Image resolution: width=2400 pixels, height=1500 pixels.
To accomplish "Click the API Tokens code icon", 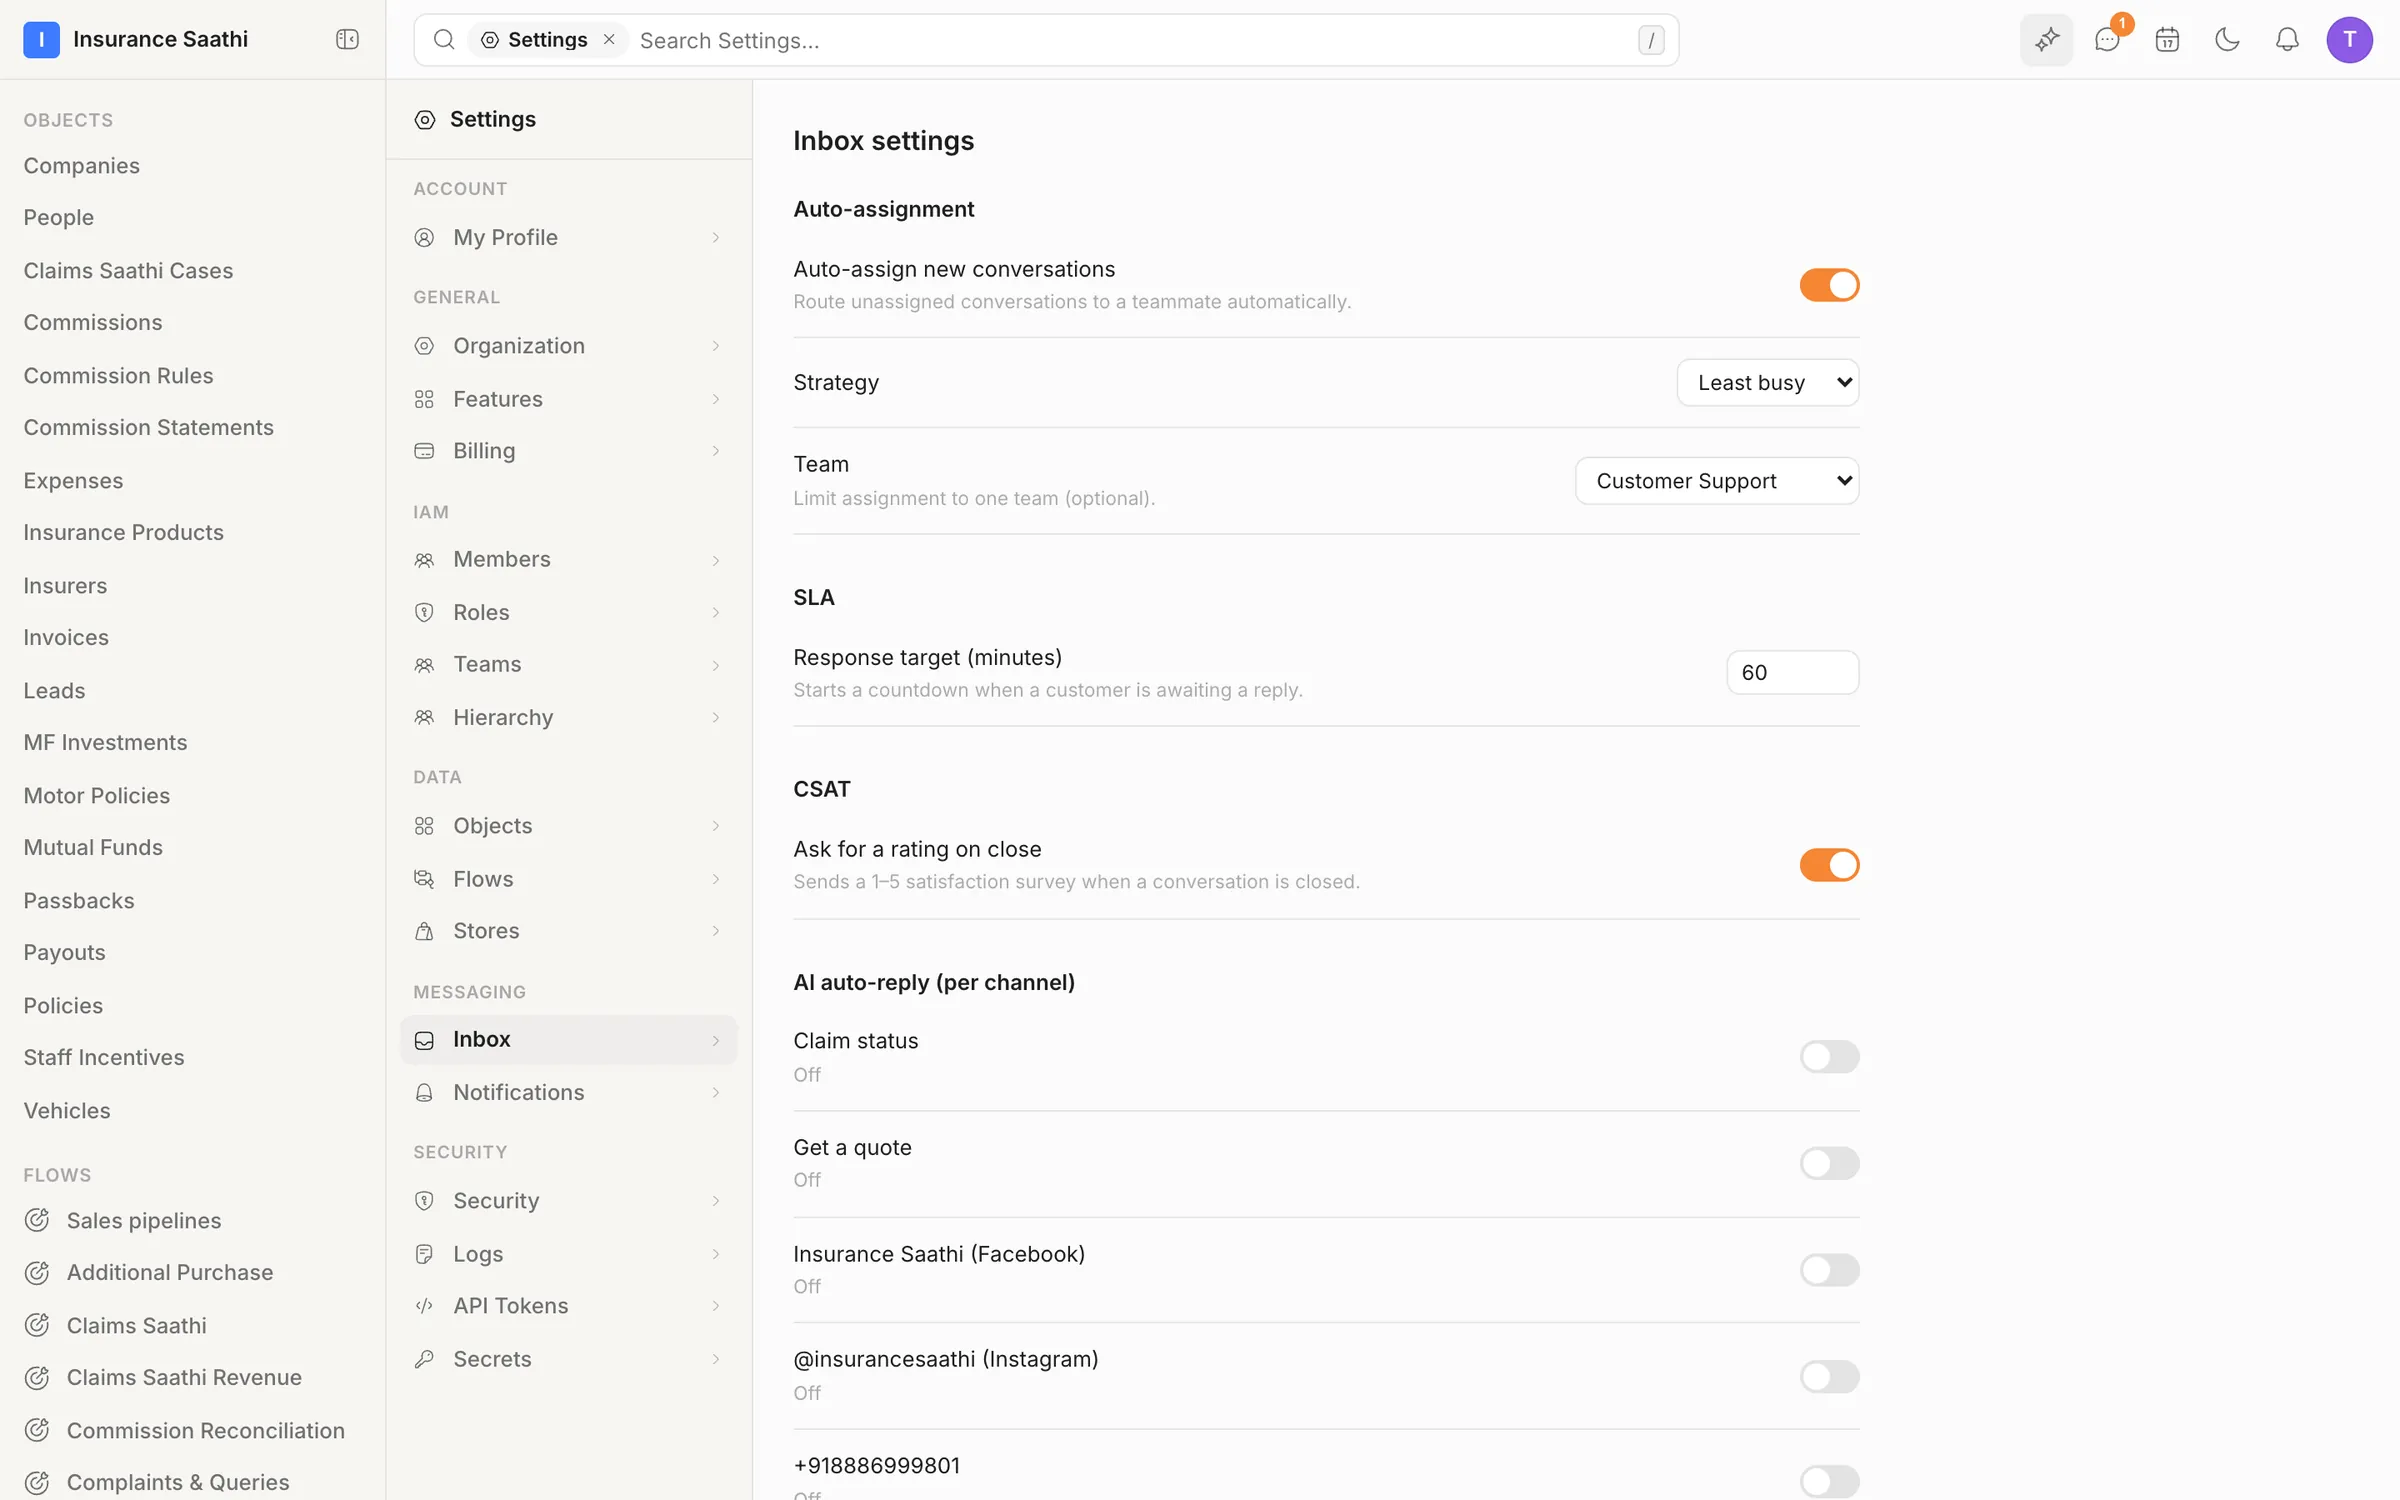I will 424,1306.
